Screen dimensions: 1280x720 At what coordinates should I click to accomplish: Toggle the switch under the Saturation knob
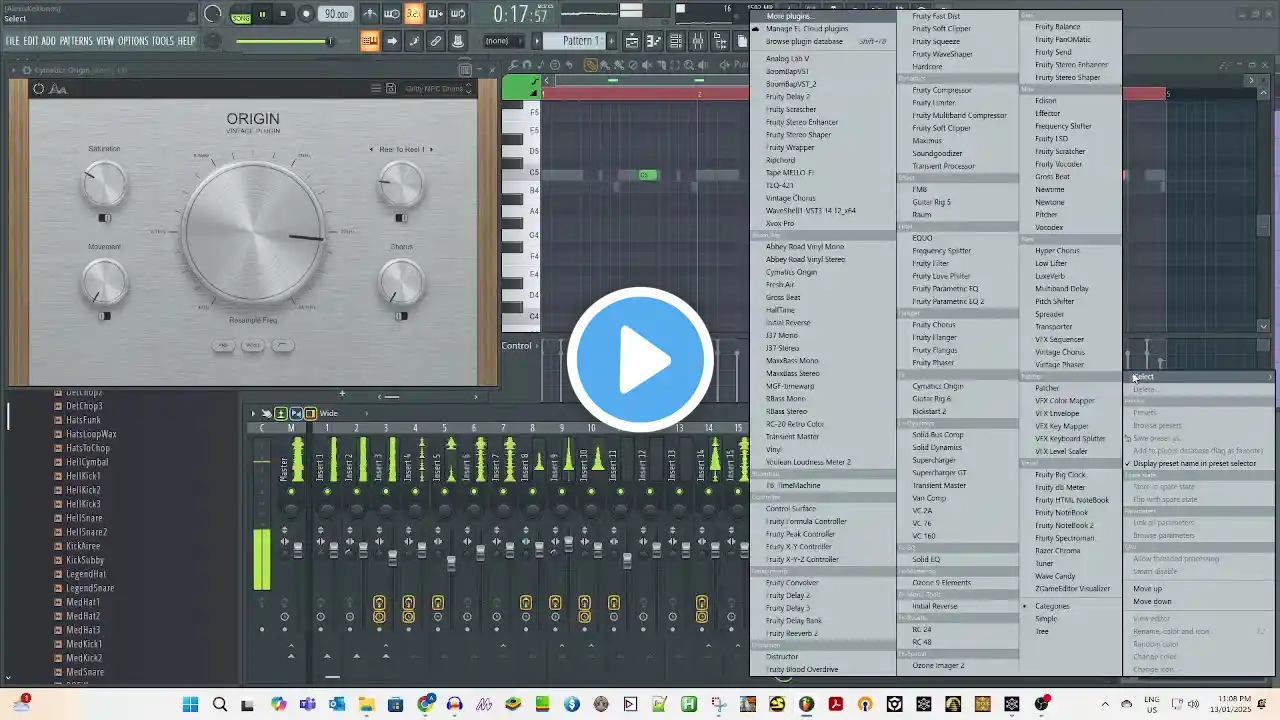[104, 217]
